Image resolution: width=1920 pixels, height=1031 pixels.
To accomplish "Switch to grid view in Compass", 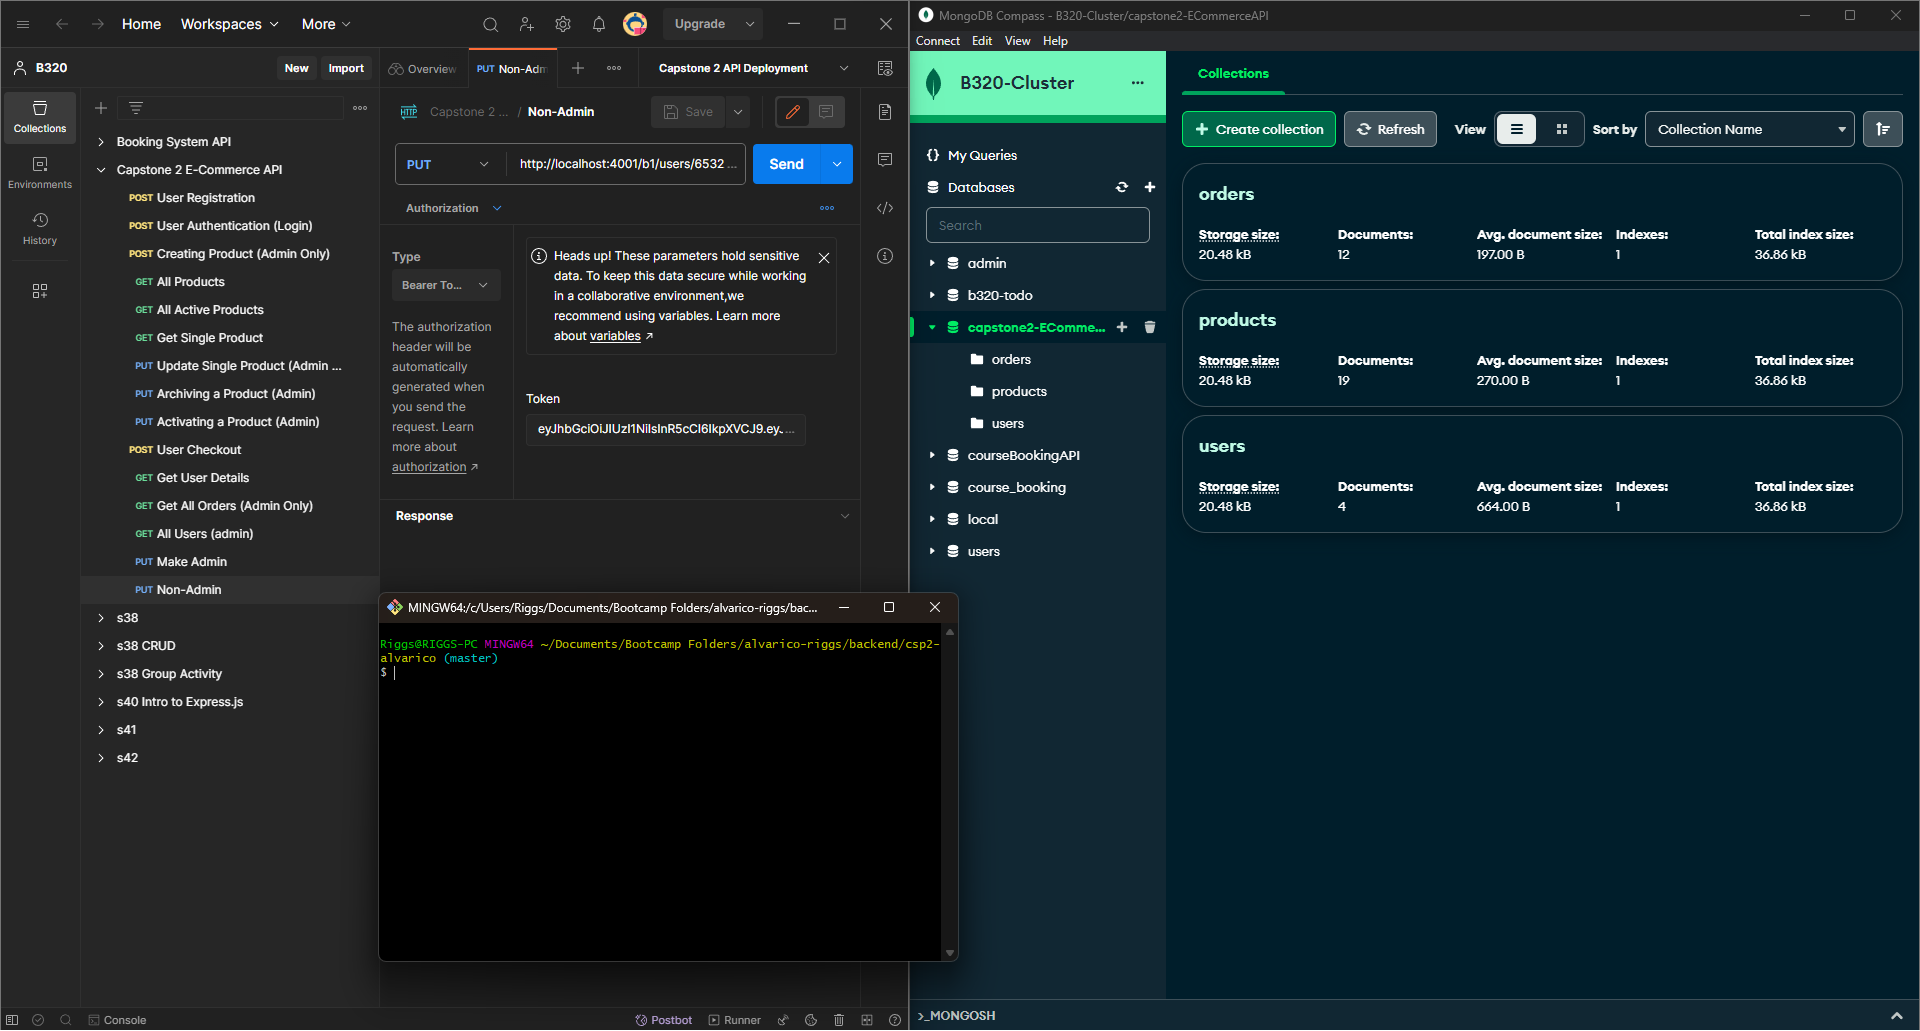I will pyautogui.click(x=1561, y=129).
